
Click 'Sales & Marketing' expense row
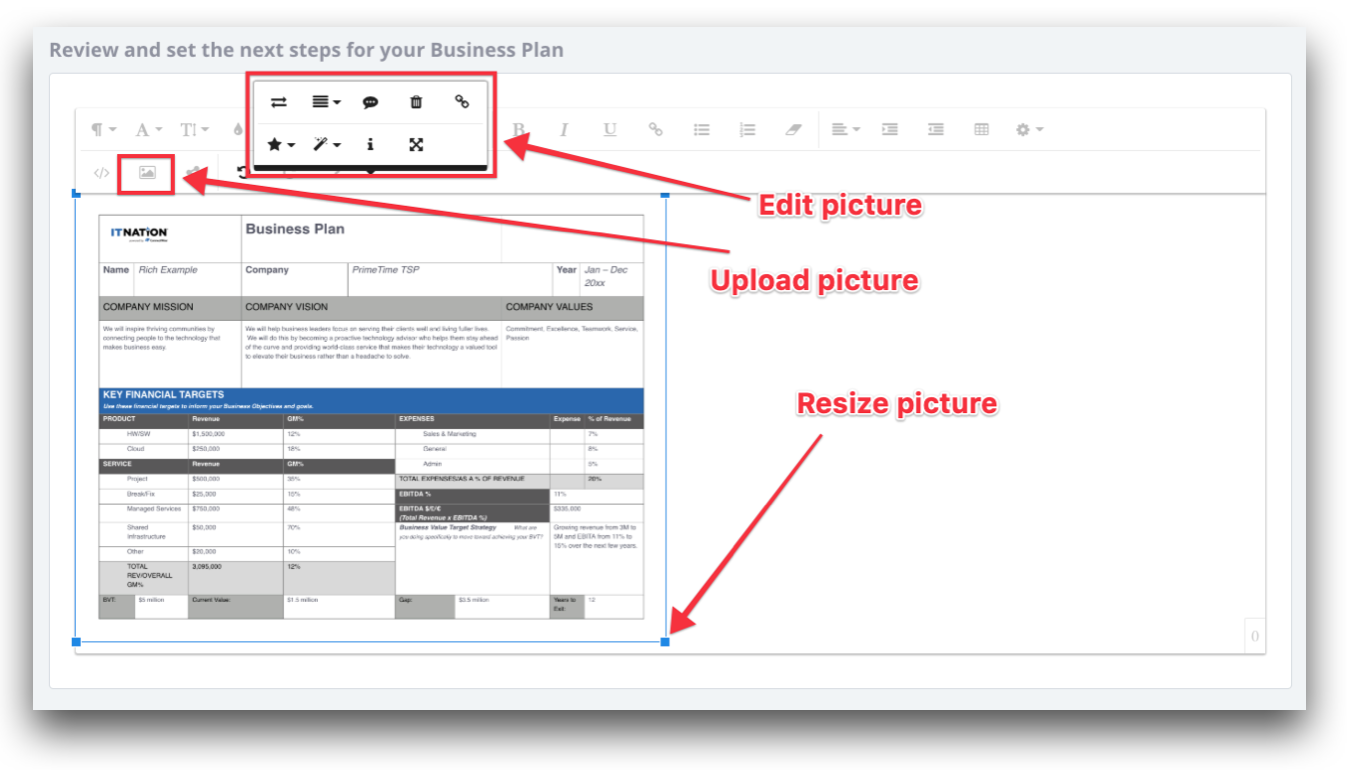pyautogui.click(x=449, y=434)
